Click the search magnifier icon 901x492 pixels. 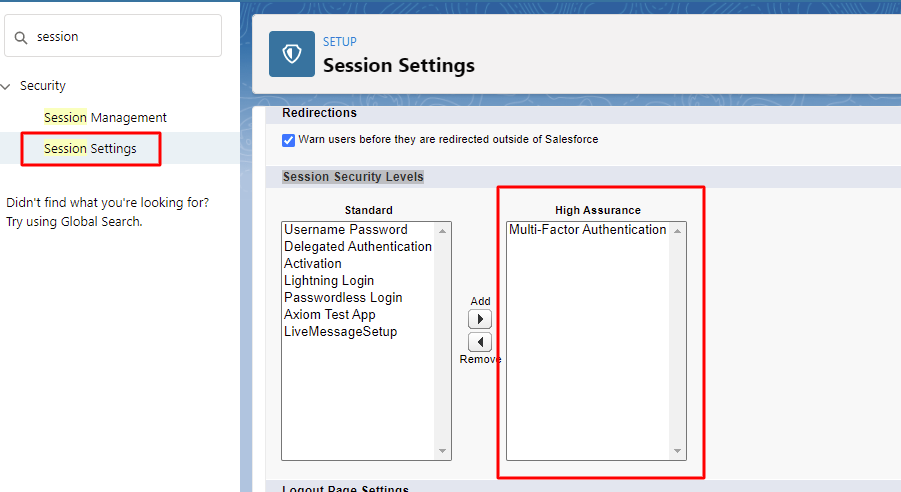[x=21, y=38]
